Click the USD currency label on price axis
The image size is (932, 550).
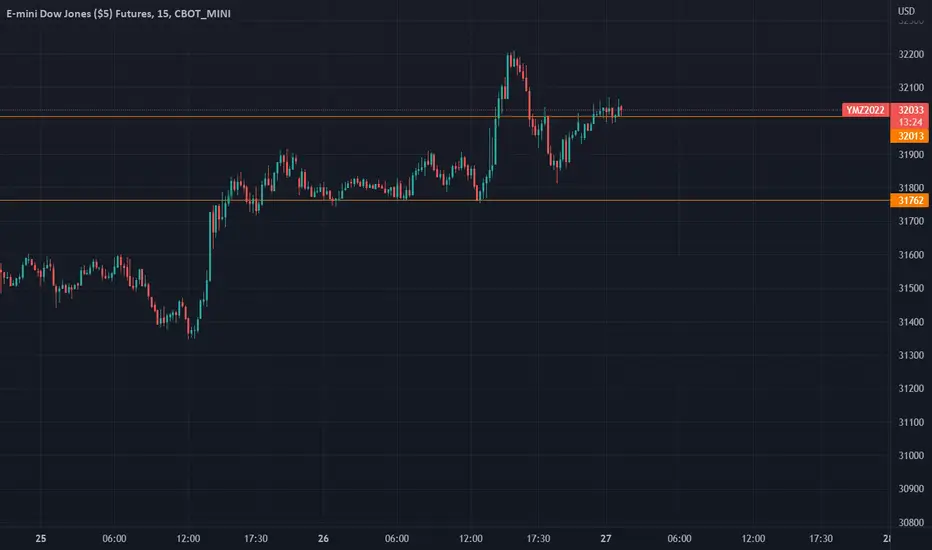[906, 11]
